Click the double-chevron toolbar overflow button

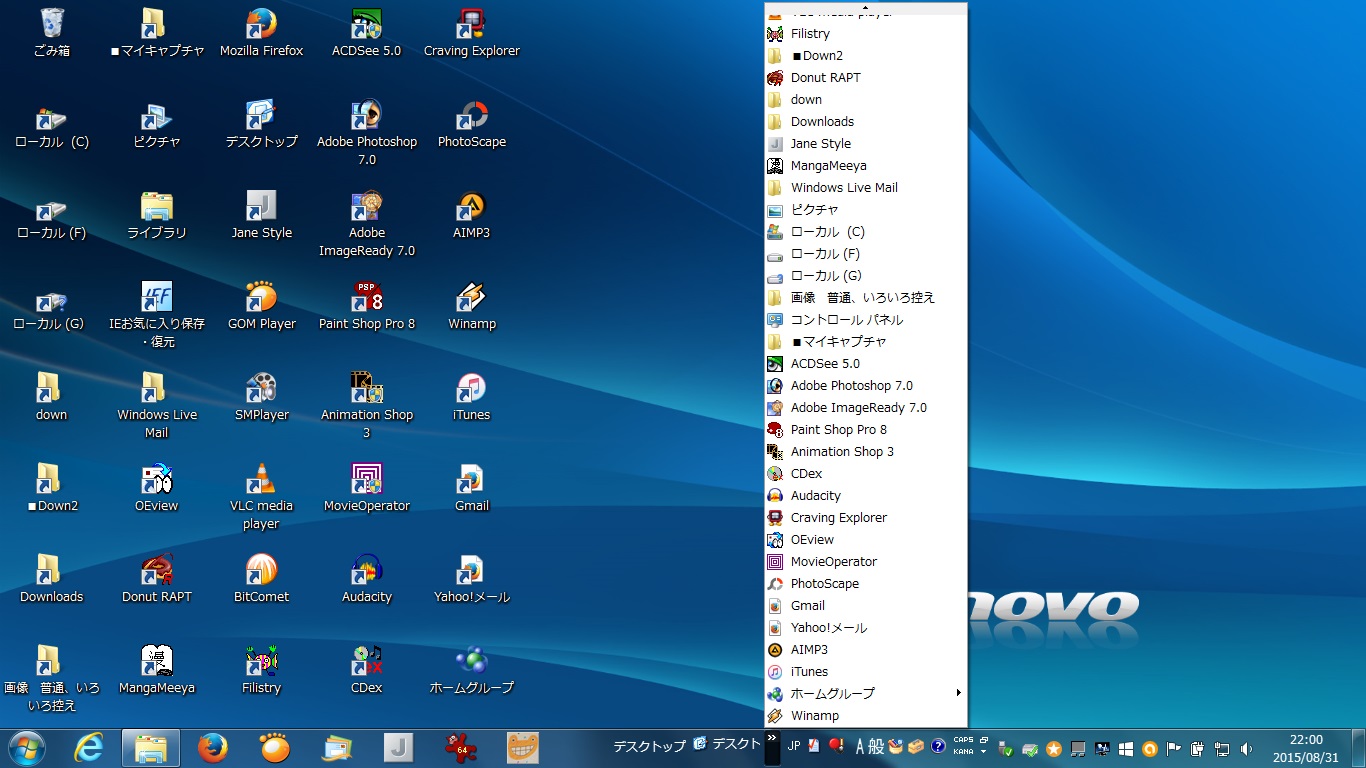point(771,738)
